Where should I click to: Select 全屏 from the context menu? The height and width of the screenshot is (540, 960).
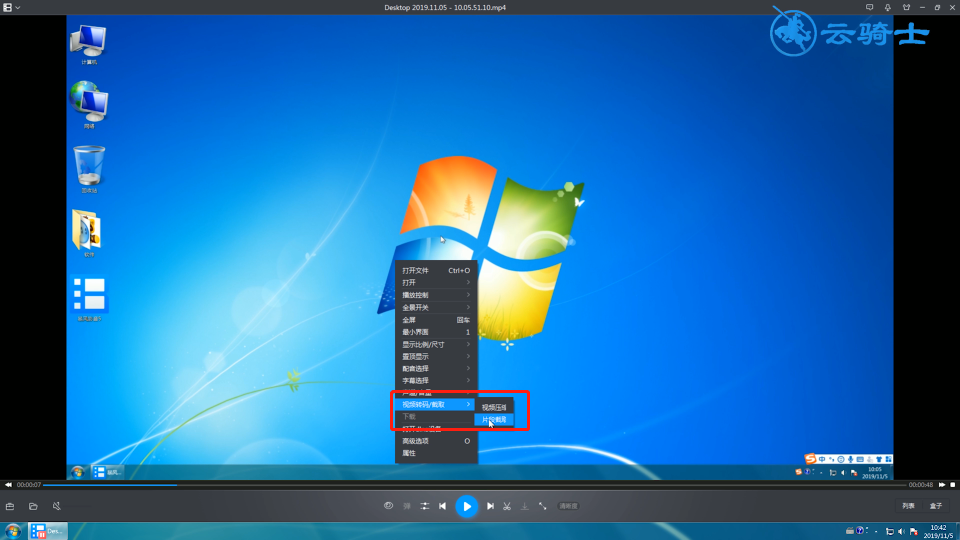[436, 320]
